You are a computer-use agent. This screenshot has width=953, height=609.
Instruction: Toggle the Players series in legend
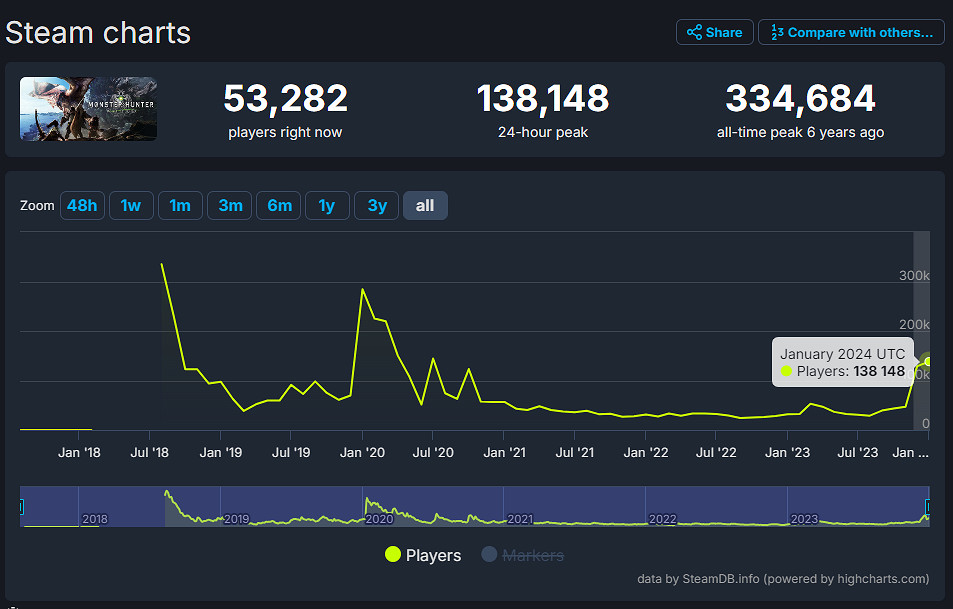pyautogui.click(x=433, y=555)
